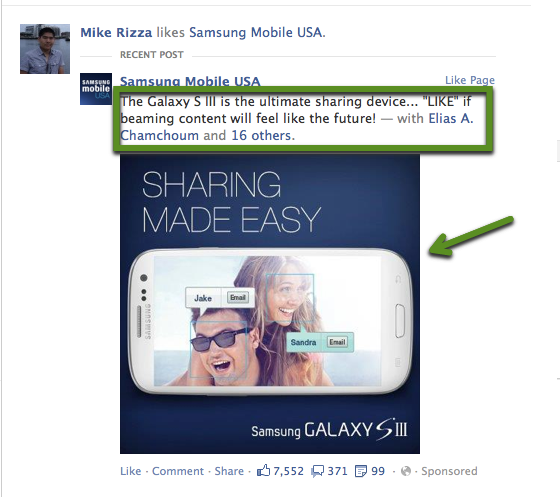The width and height of the screenshot is (560, 497).
Task: Open Samsung Mobile USA page logo
Action: (96, 89)
